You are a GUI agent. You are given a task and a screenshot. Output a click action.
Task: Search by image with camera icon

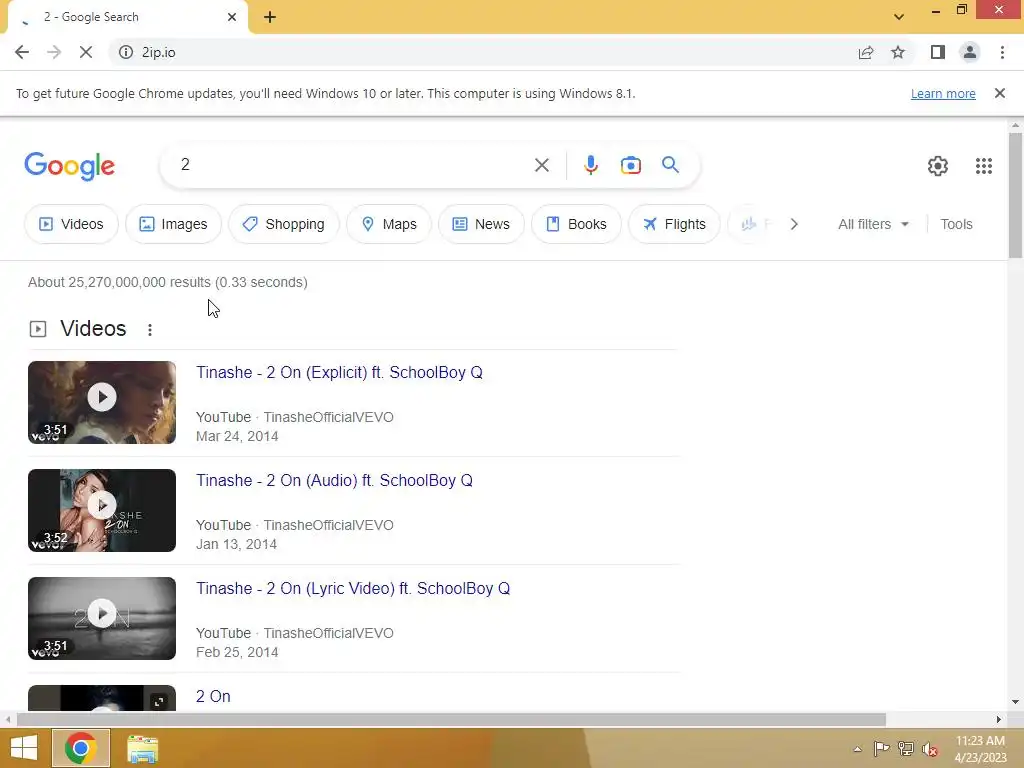(630, 165)
